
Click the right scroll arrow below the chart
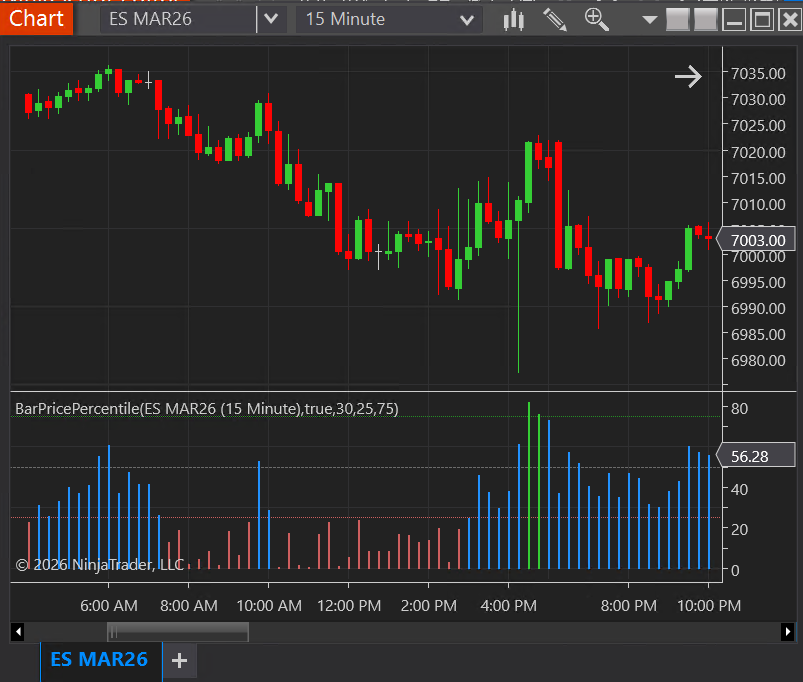(x=788, y=631)
